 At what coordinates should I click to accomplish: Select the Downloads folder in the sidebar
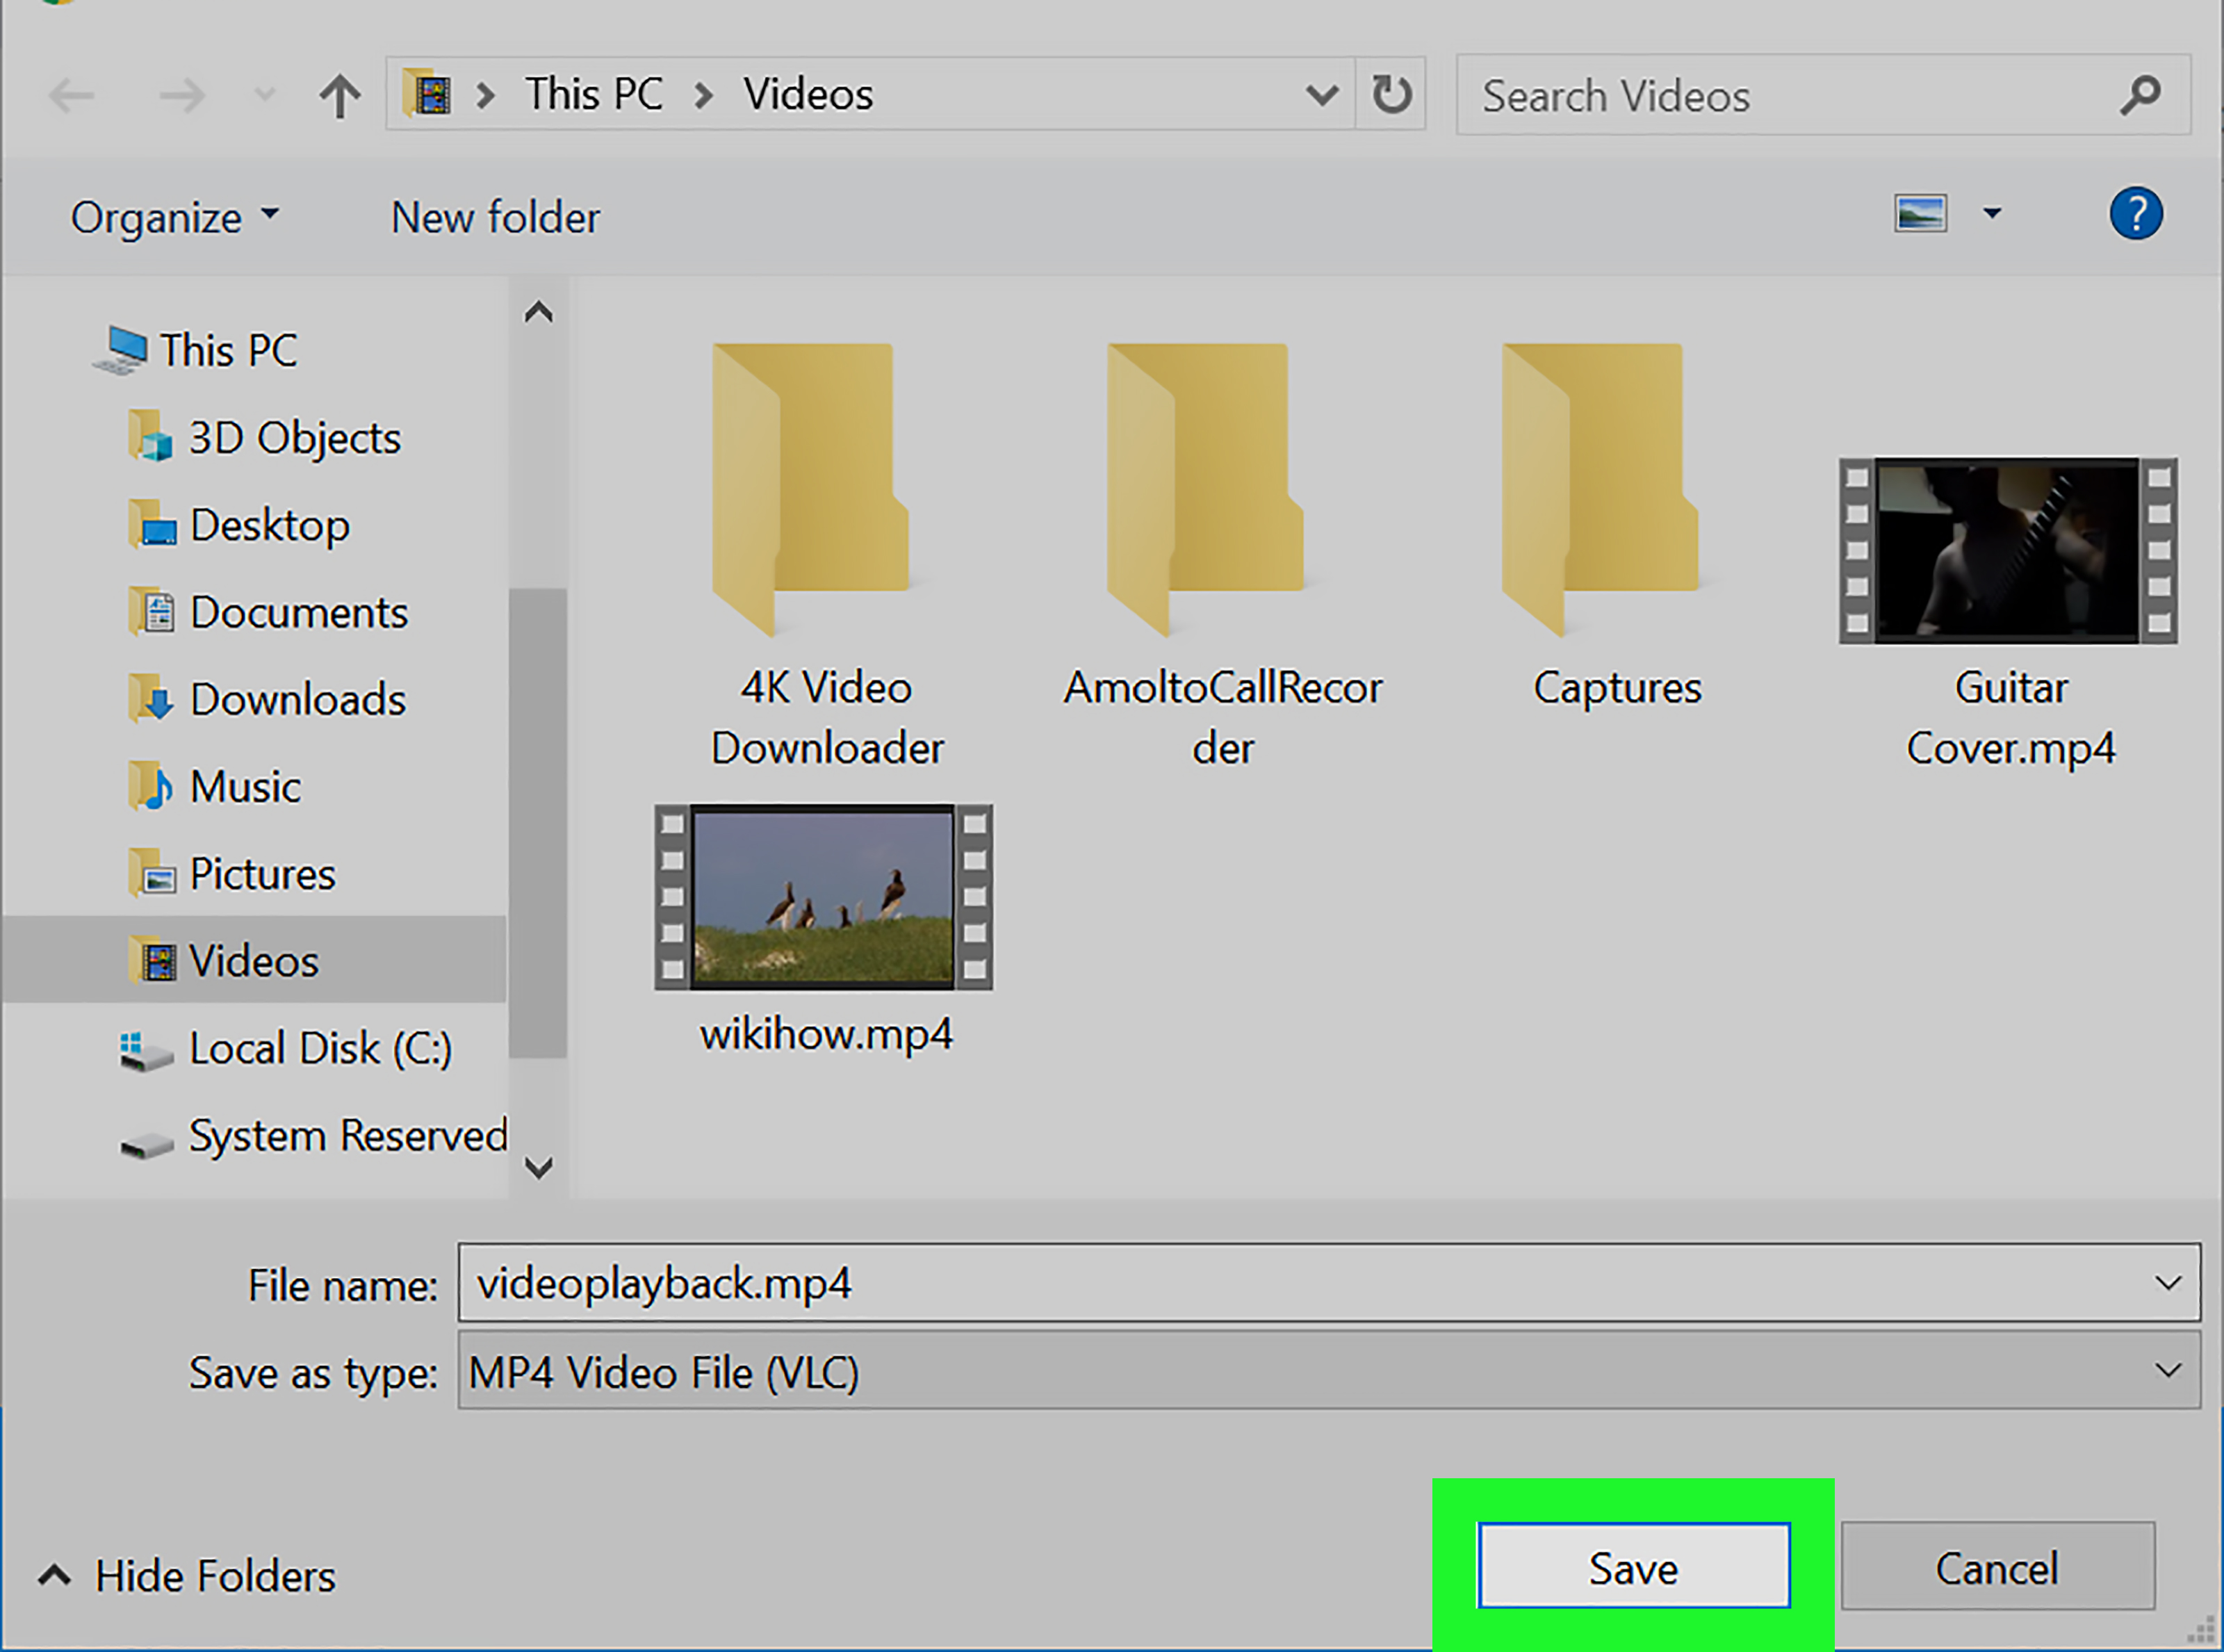(x=297, y=699)
